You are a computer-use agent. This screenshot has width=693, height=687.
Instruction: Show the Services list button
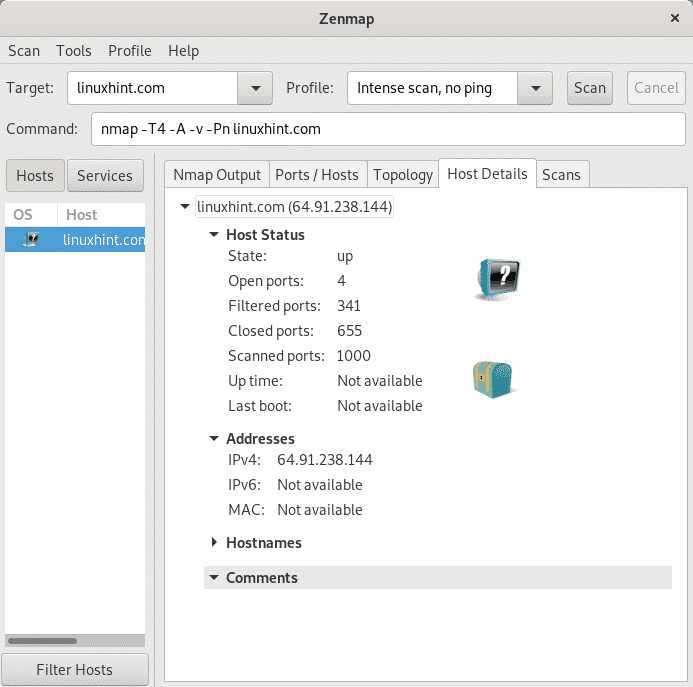tap(105, 176)
